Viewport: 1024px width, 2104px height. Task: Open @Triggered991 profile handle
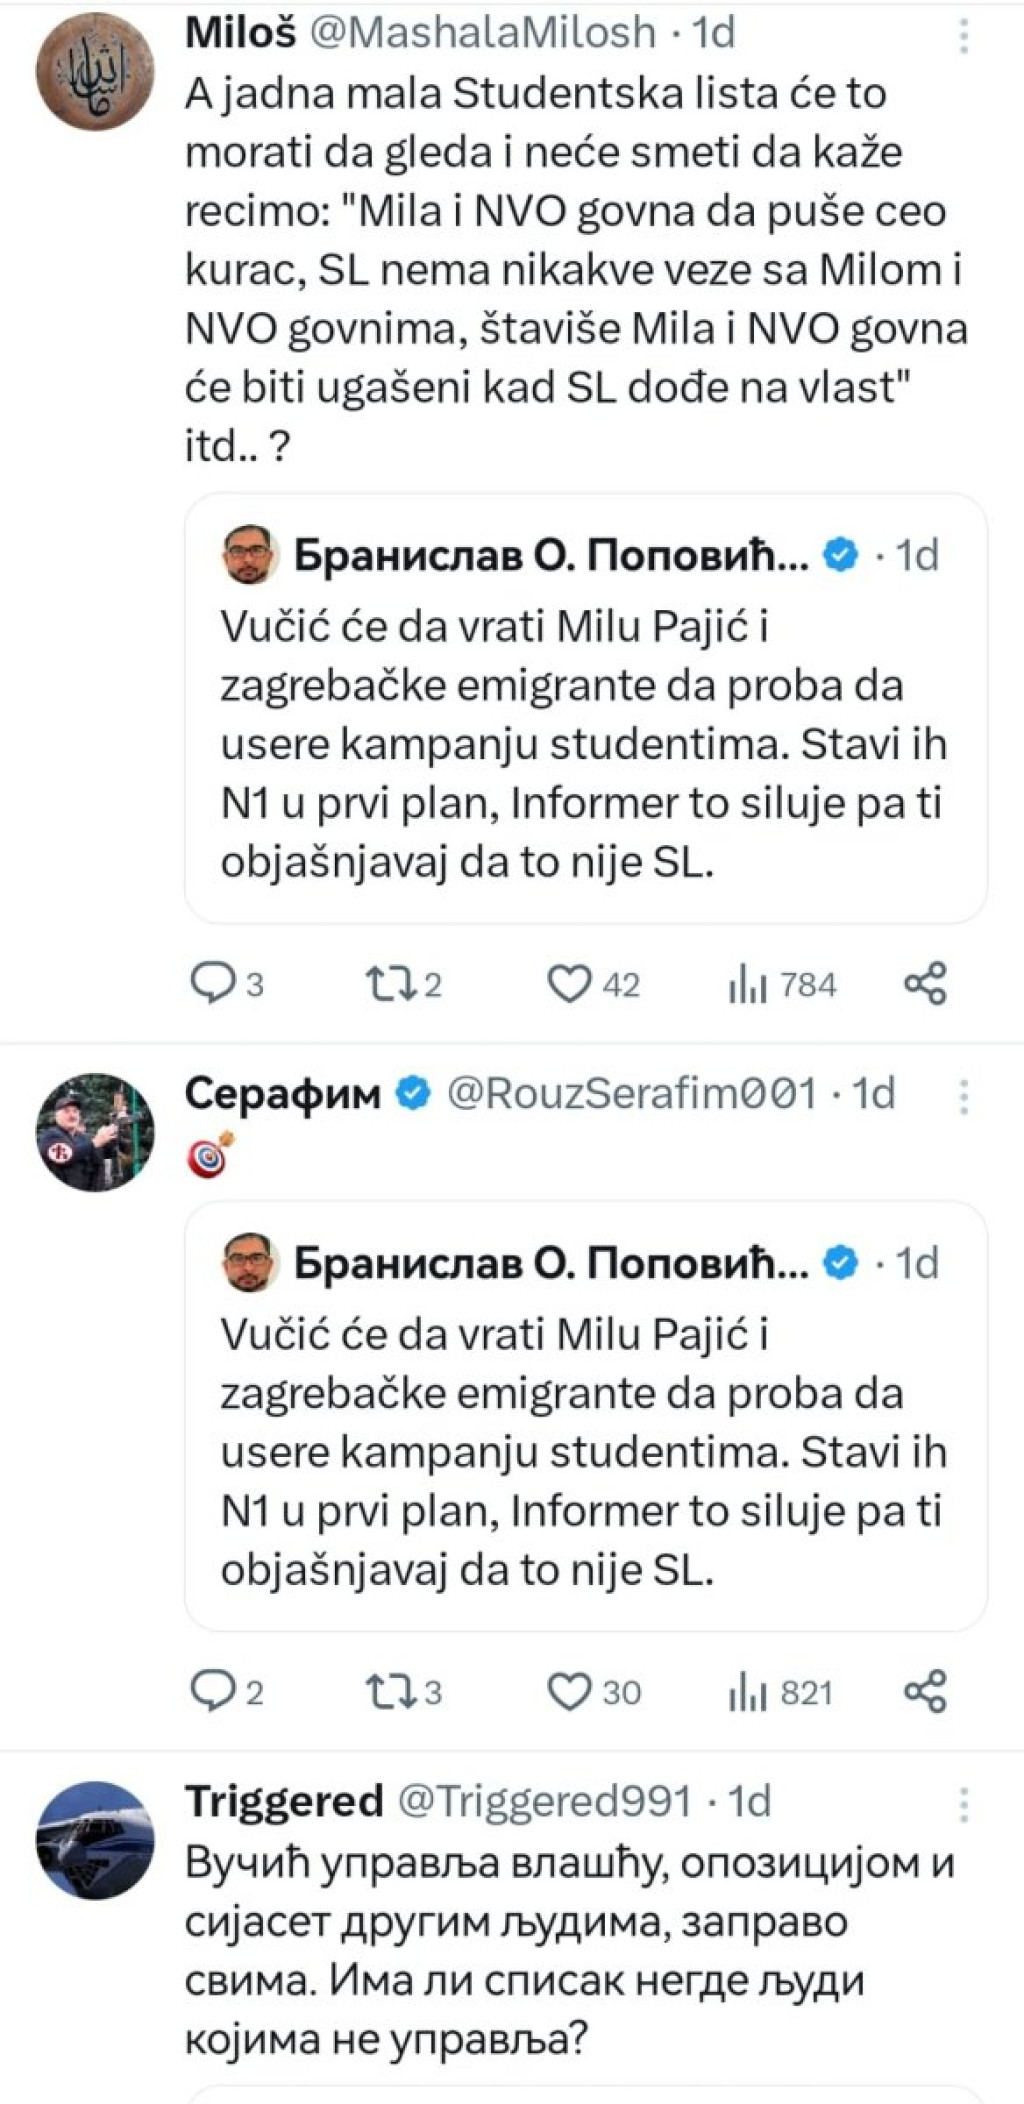[545, 1801]
